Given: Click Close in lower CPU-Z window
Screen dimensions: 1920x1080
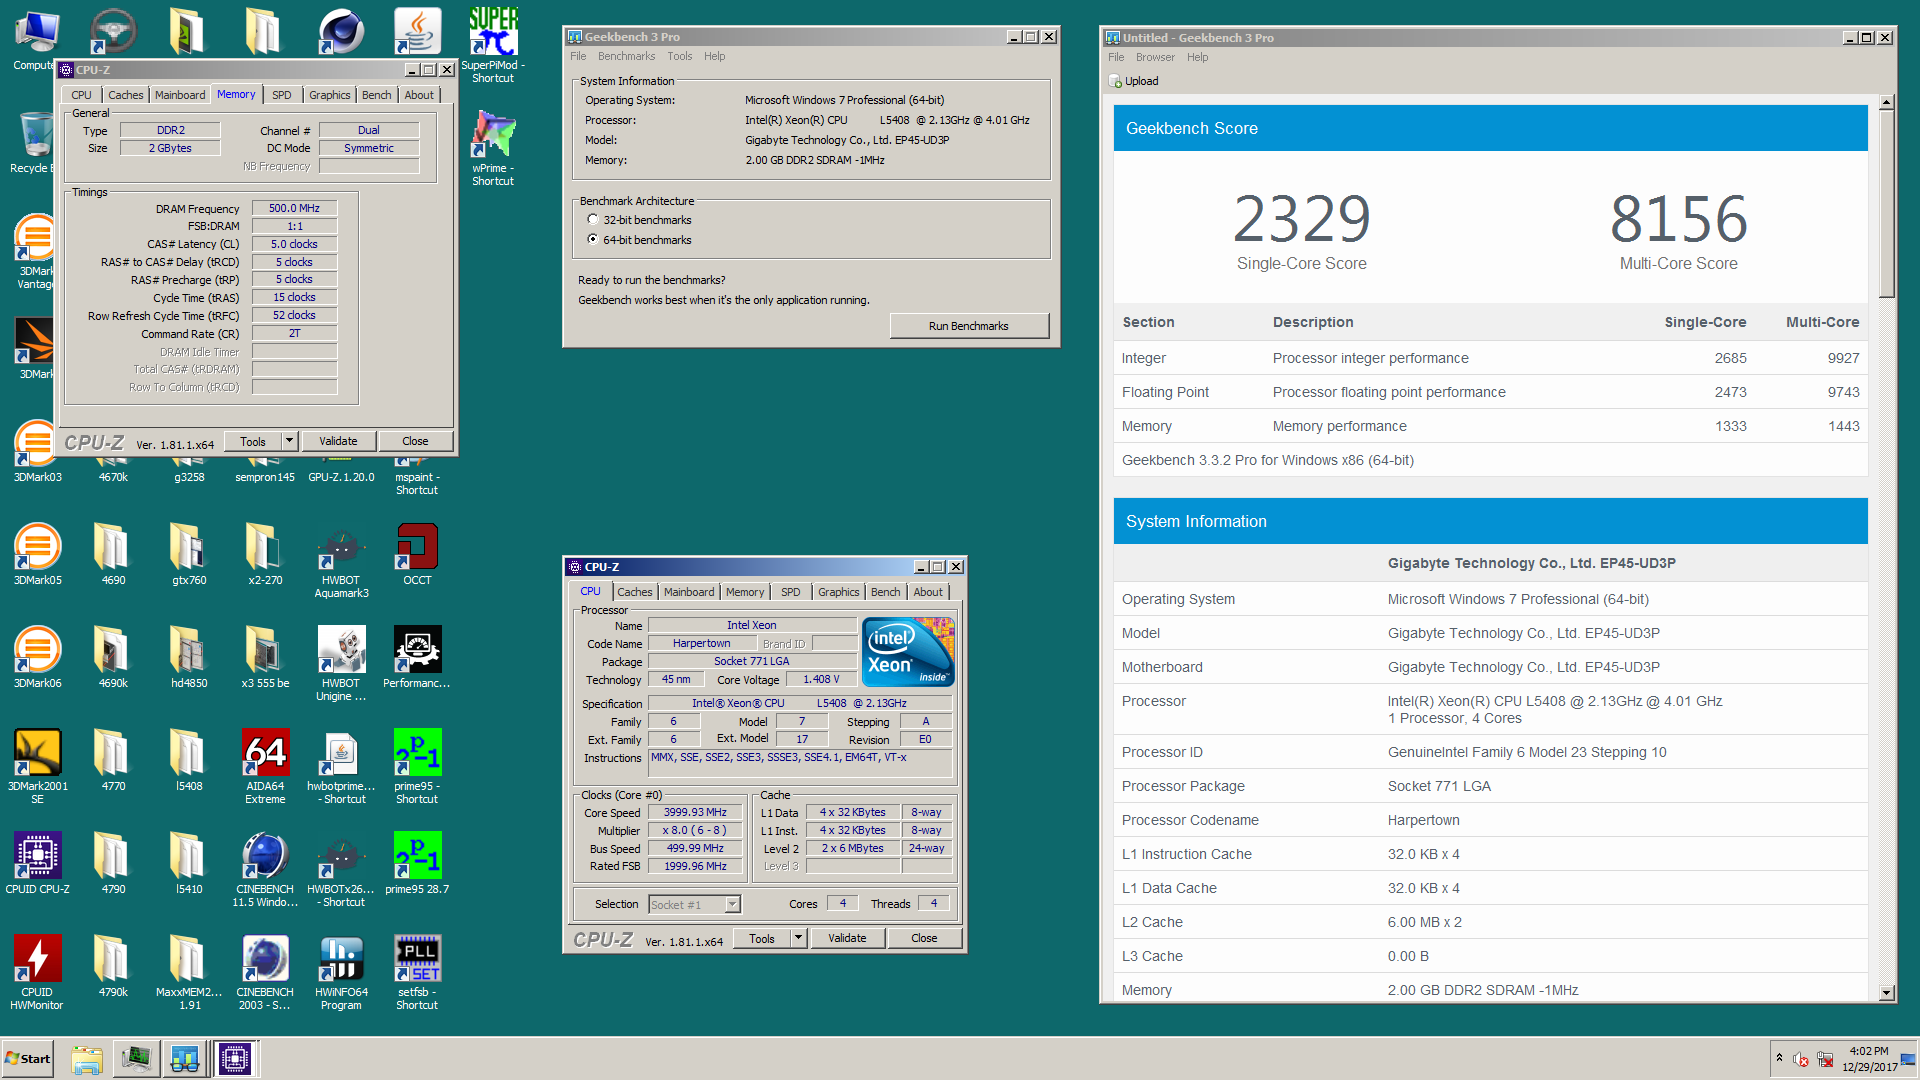Looking at the screenshot, I should pos(924,938).
